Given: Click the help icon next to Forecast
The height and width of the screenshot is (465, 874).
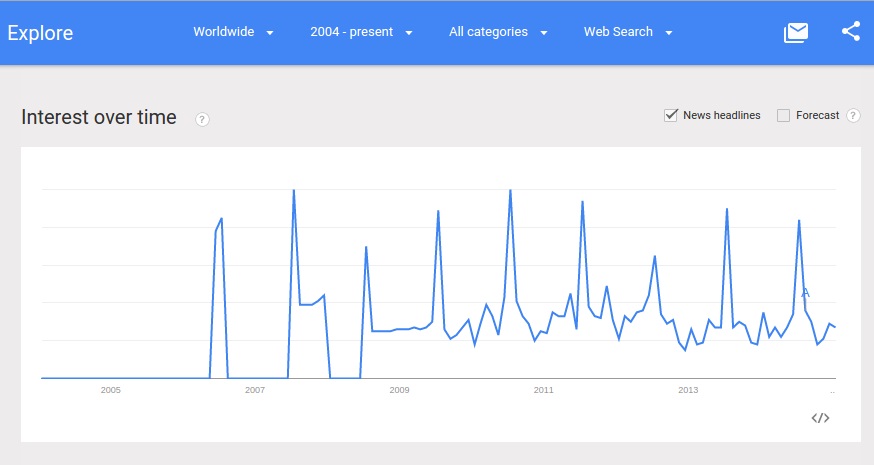Looking at the screenshot, I should (x=853, y=116).
